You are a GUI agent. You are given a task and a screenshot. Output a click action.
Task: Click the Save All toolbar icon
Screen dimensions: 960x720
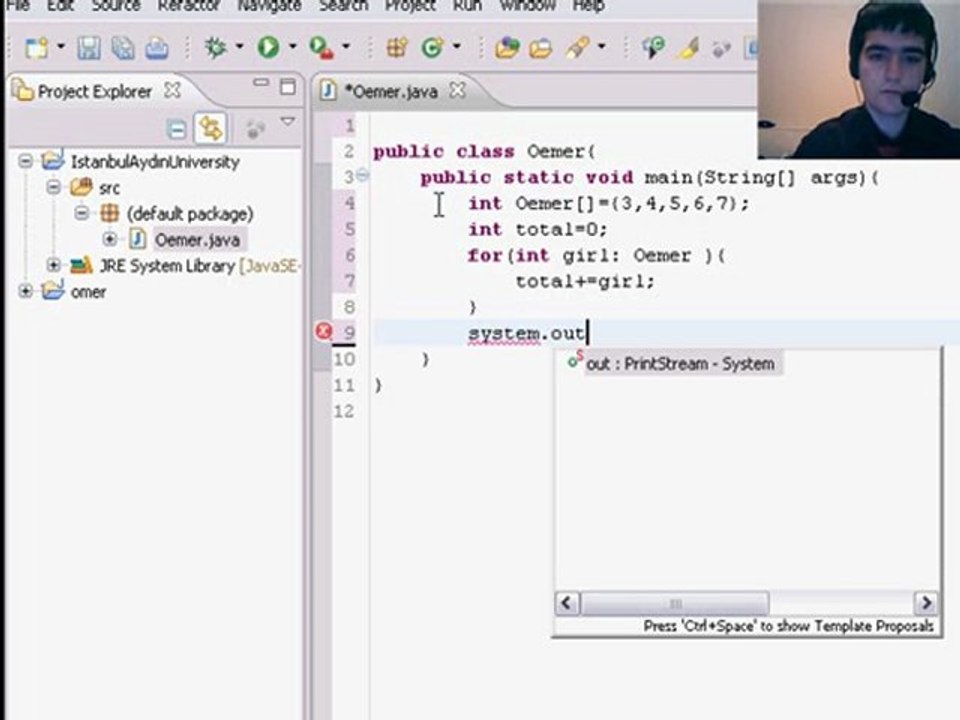(x=123, y=47)
